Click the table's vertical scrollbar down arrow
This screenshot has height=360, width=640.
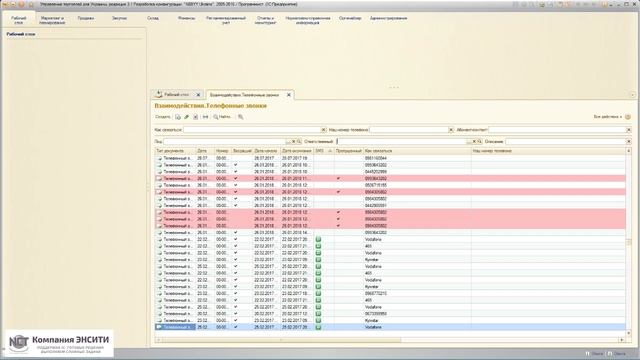(629, 333)
